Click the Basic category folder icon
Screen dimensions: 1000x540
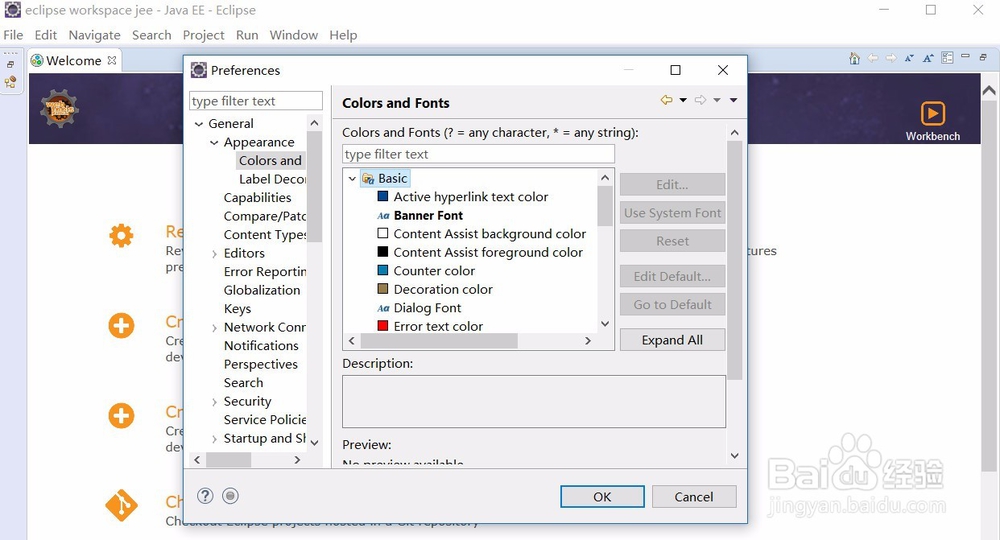point(368,179)
